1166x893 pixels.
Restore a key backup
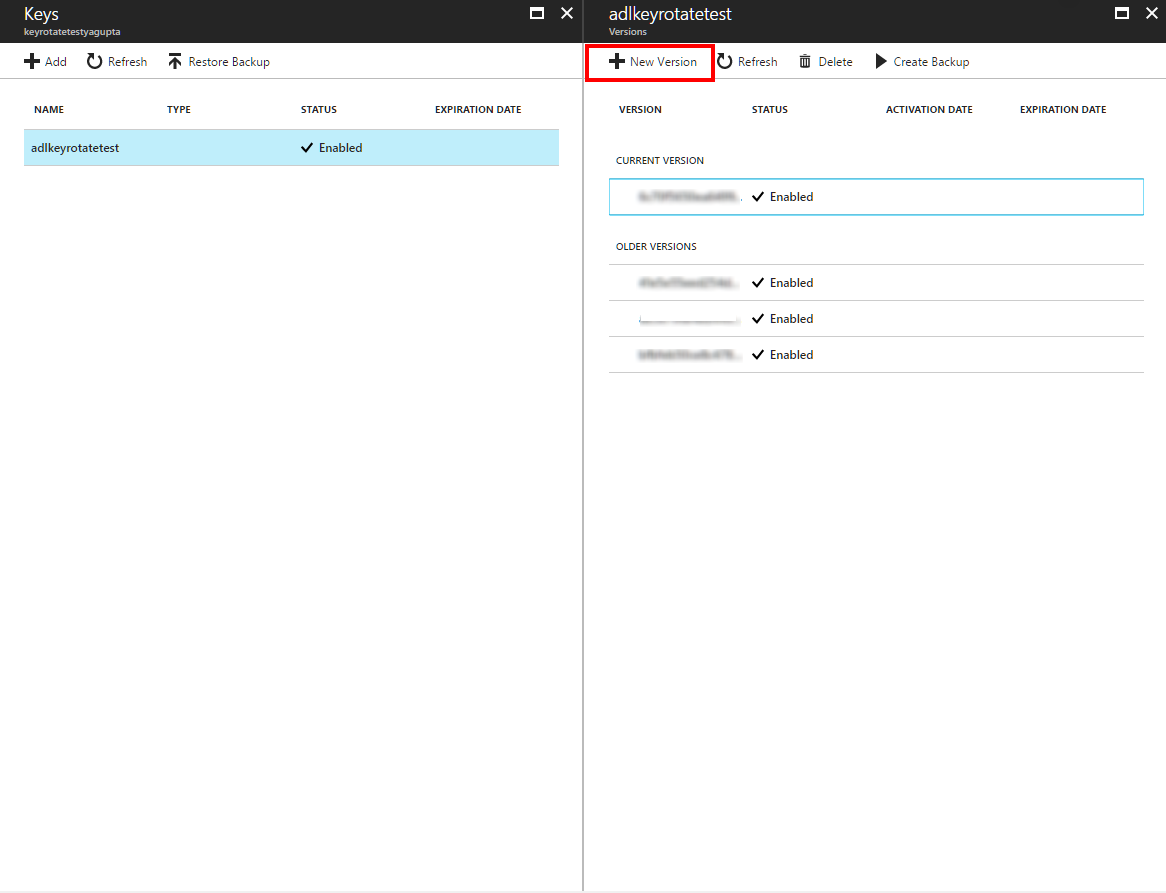[218, 61]
